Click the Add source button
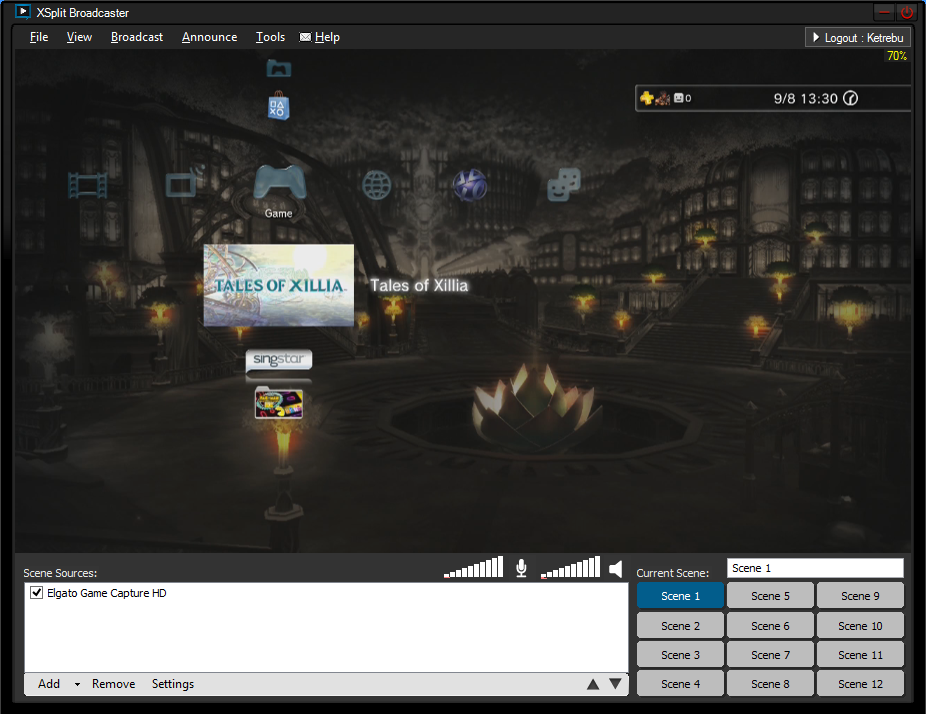The width and height of the screenshot is (926, 714). tap(49, 684)
